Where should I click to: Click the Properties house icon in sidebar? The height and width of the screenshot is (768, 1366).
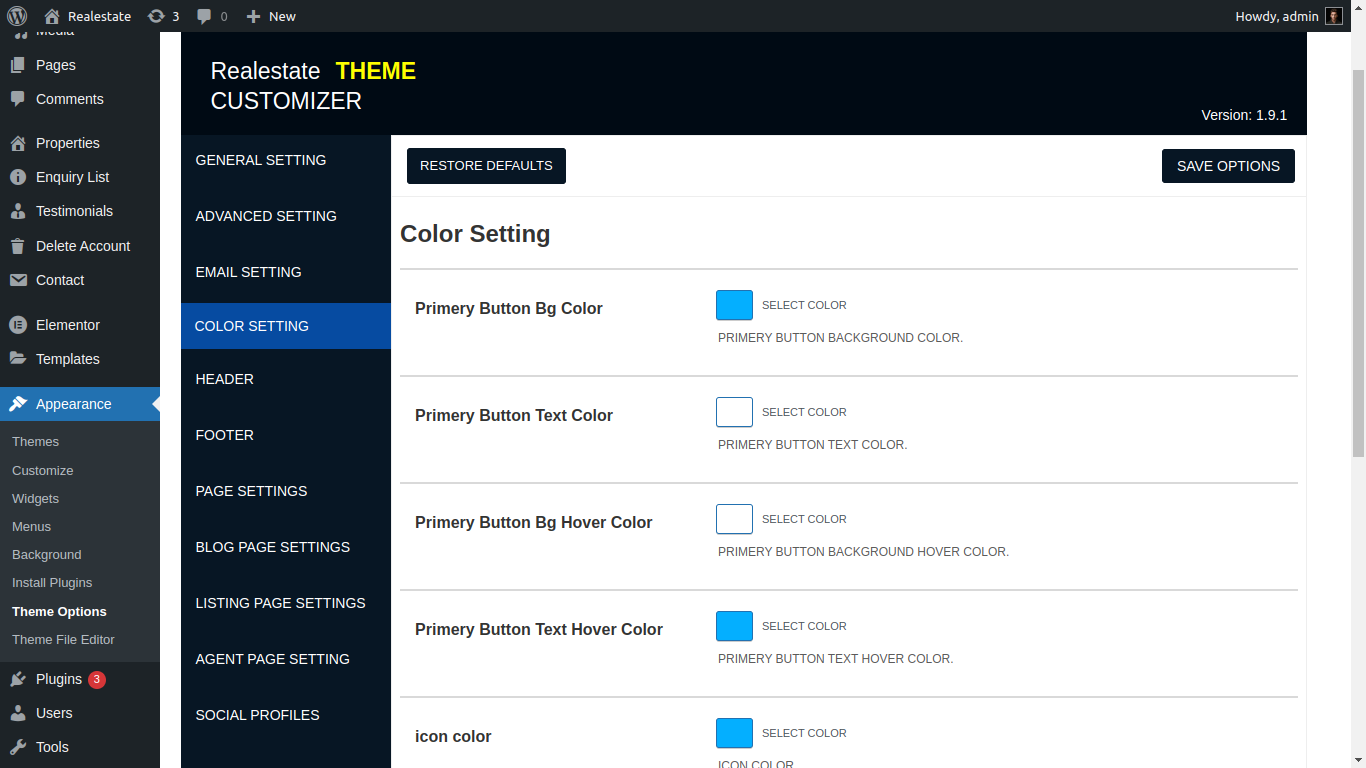point(18,143)
